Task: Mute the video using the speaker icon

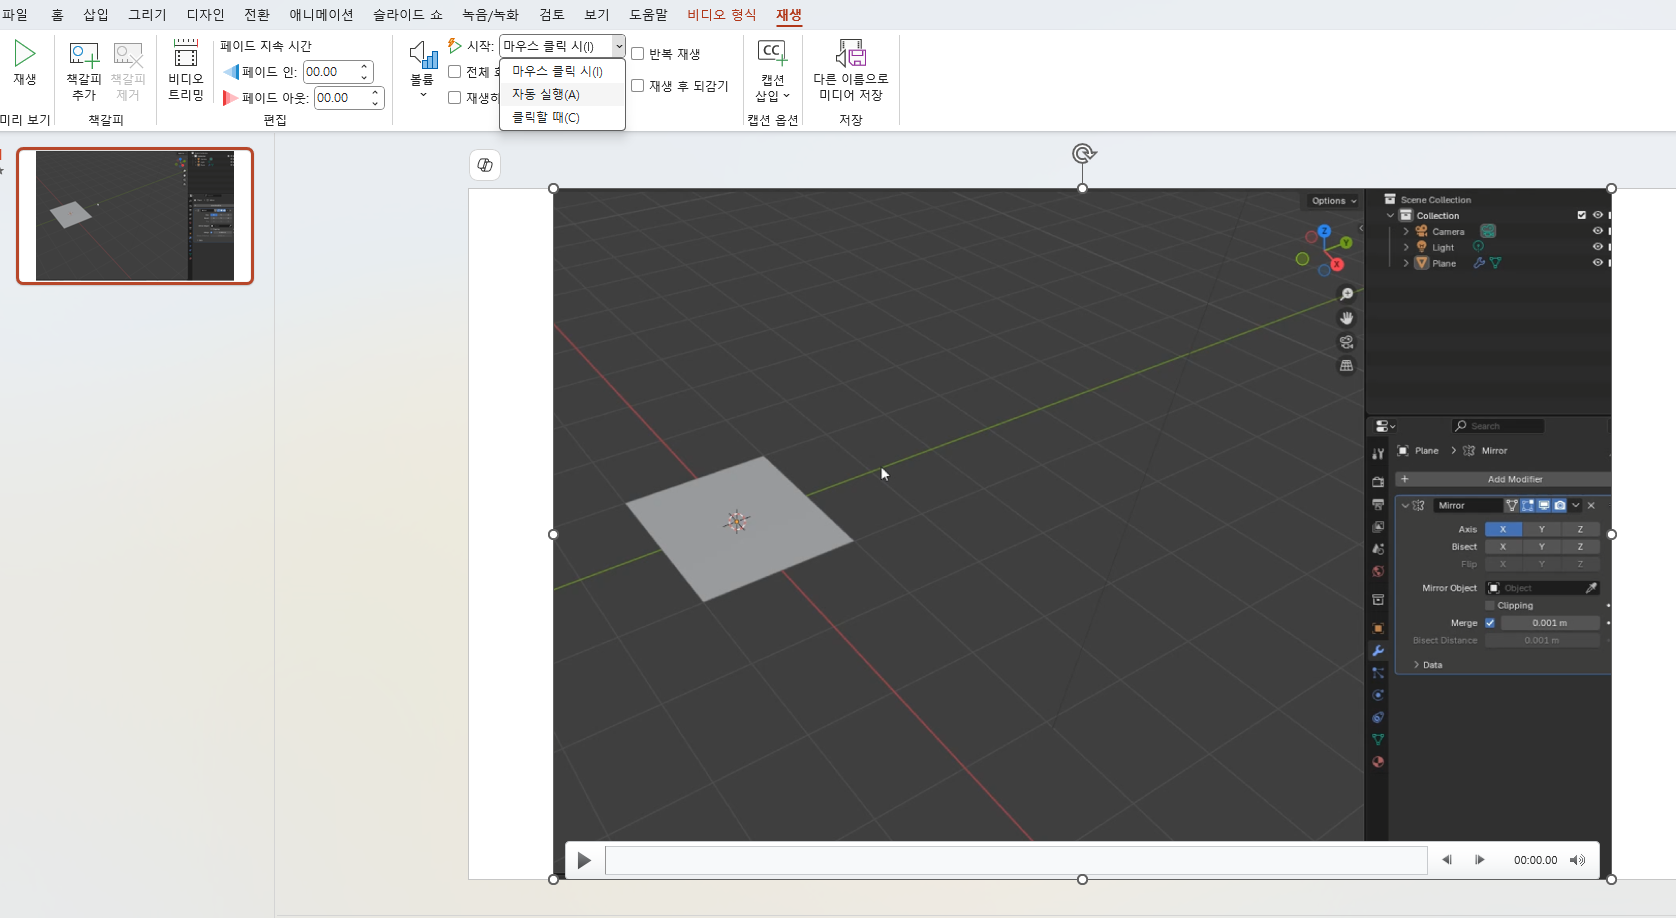Action: coord(1578,860)
